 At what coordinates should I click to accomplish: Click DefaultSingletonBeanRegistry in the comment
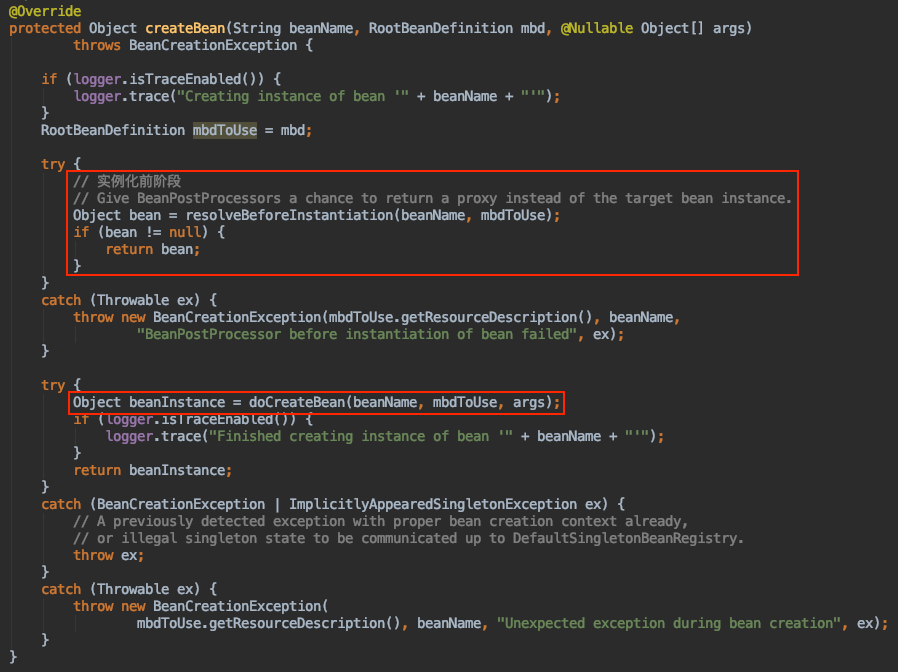click(x=628, y=538)
